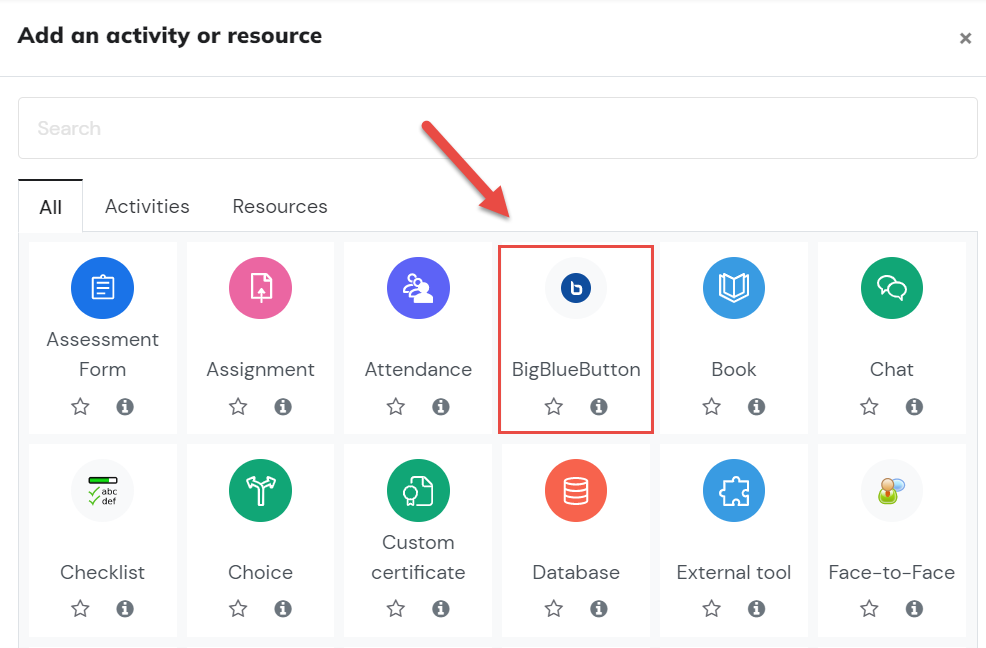Choose the Choice activity icon
Viewport: 986px width, 648px height.
[260, 491]
